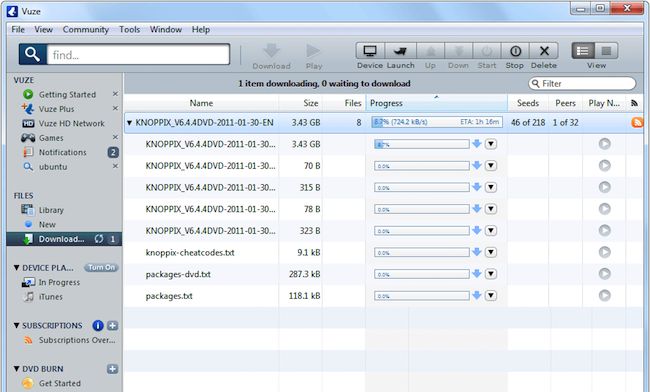Screen dimensions: 650x392
Task: Open priority dropdown for knoppix-cheatcodes.txt
Action: 491,252
